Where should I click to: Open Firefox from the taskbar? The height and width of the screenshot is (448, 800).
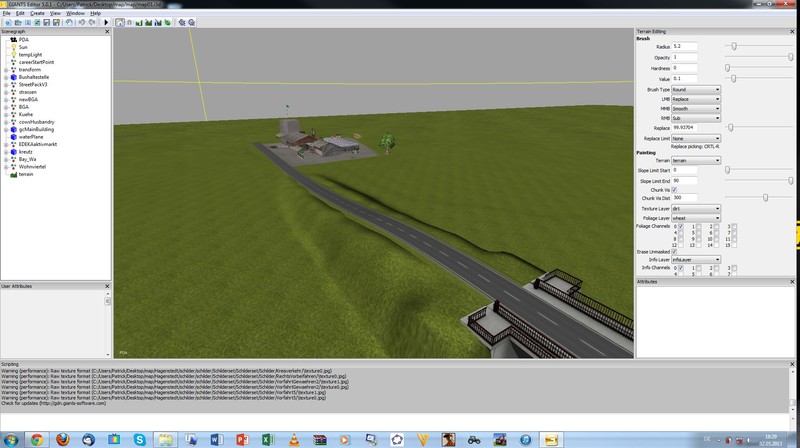pos(62,439)
